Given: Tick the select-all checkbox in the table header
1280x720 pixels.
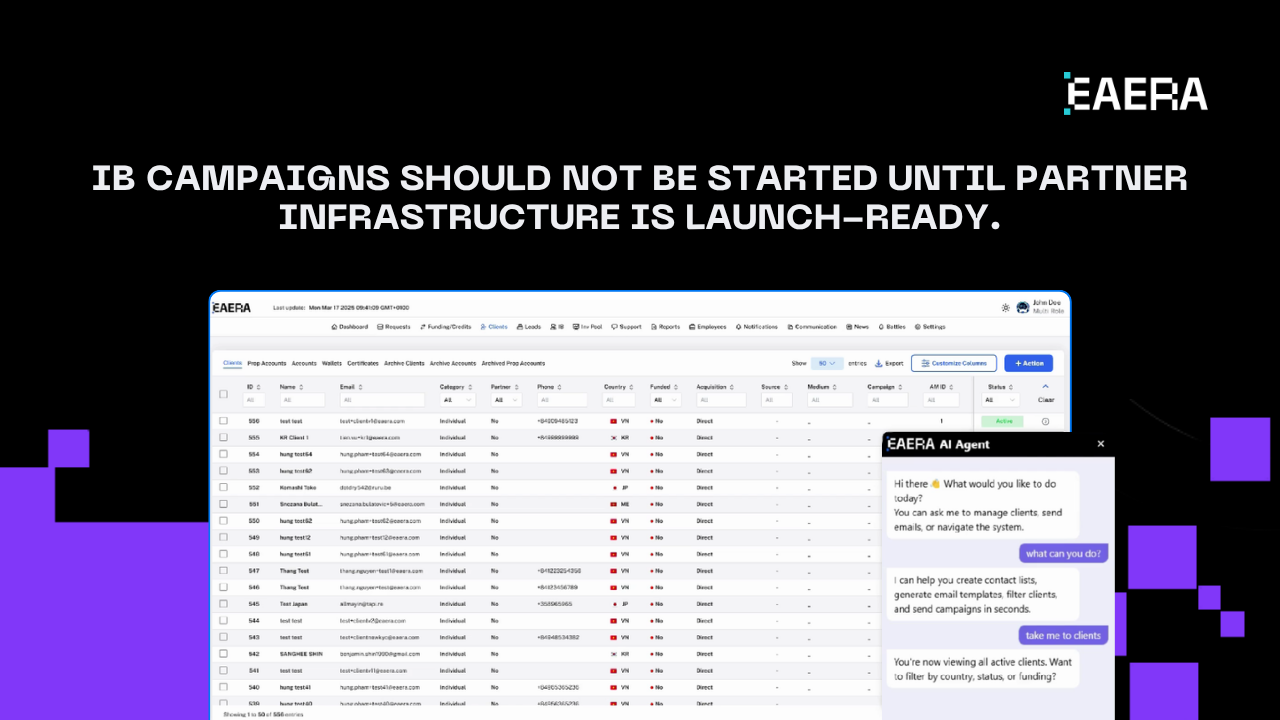Looking at the screenshot, I should pos(224,392).
